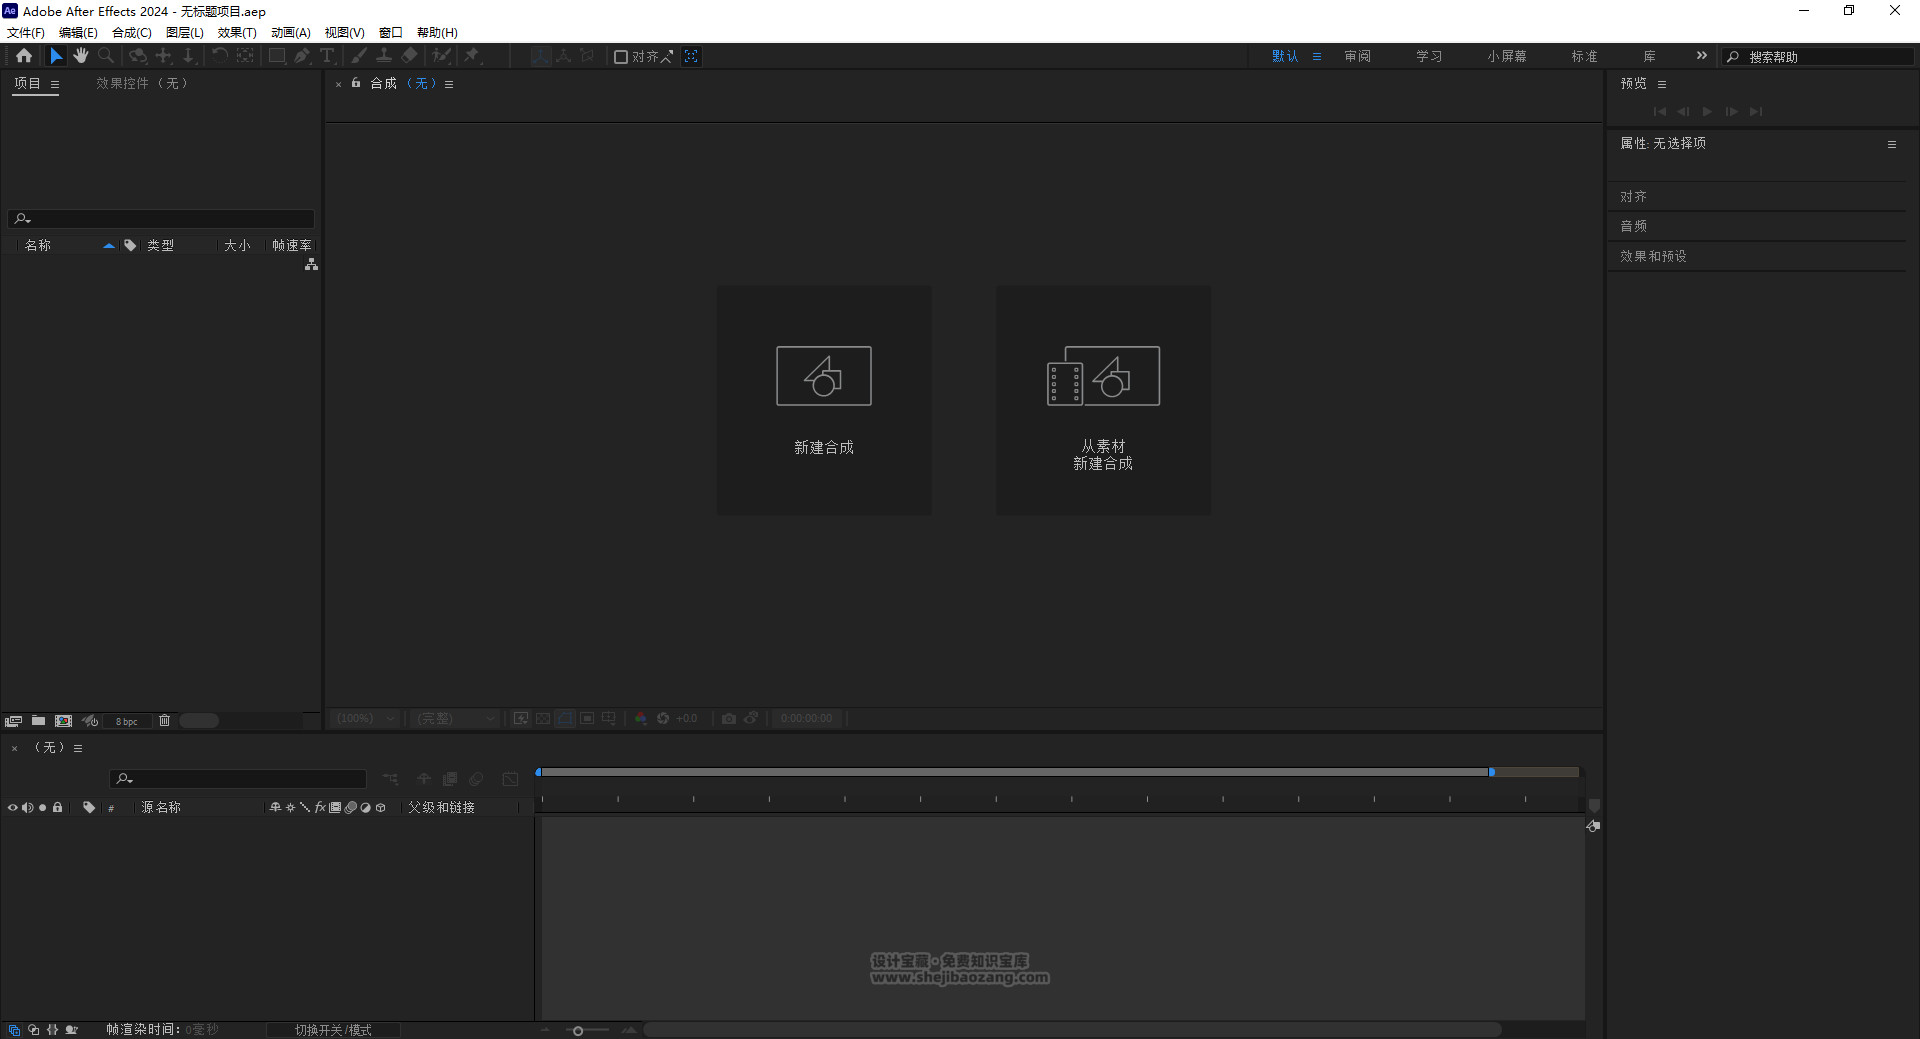Click the show channel RGB icon
This screenshot has height=1039, width=1920.
point(640,718)
